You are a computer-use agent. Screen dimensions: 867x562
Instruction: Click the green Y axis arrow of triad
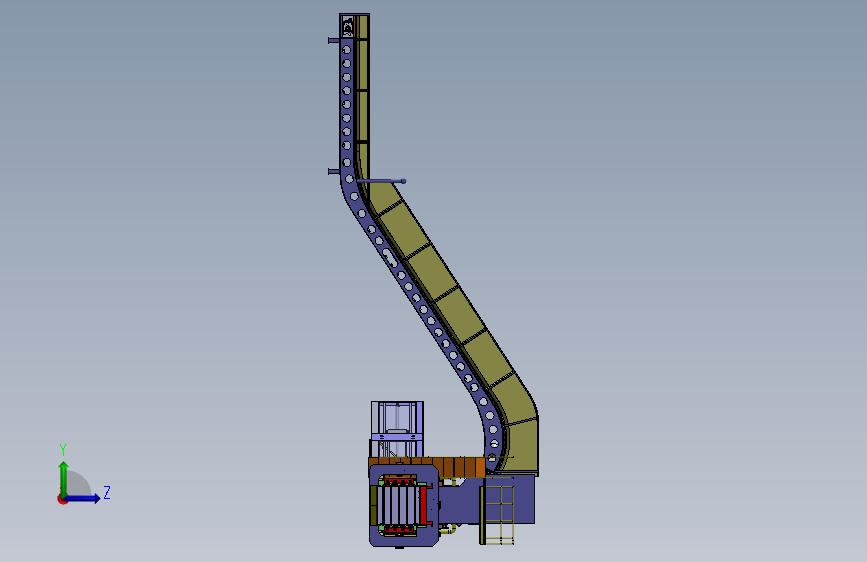coord(64,479)
